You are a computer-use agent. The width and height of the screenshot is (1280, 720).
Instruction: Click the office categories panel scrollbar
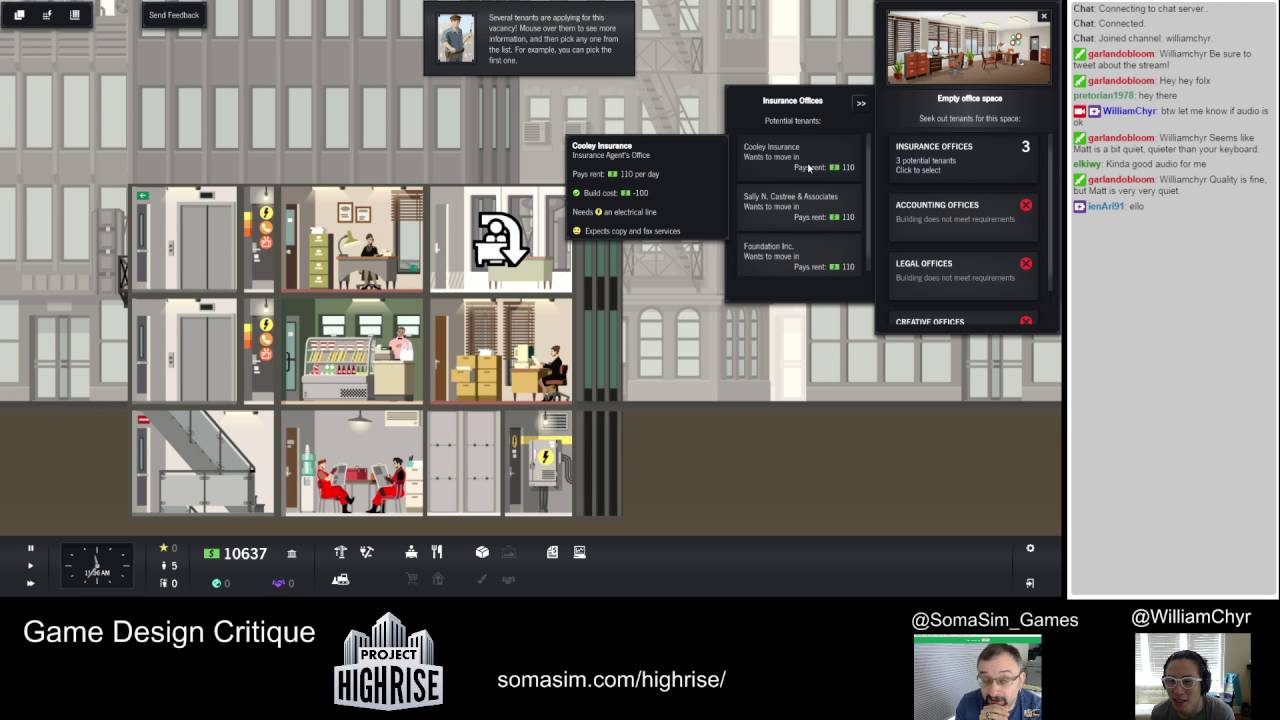(1050, 210)
